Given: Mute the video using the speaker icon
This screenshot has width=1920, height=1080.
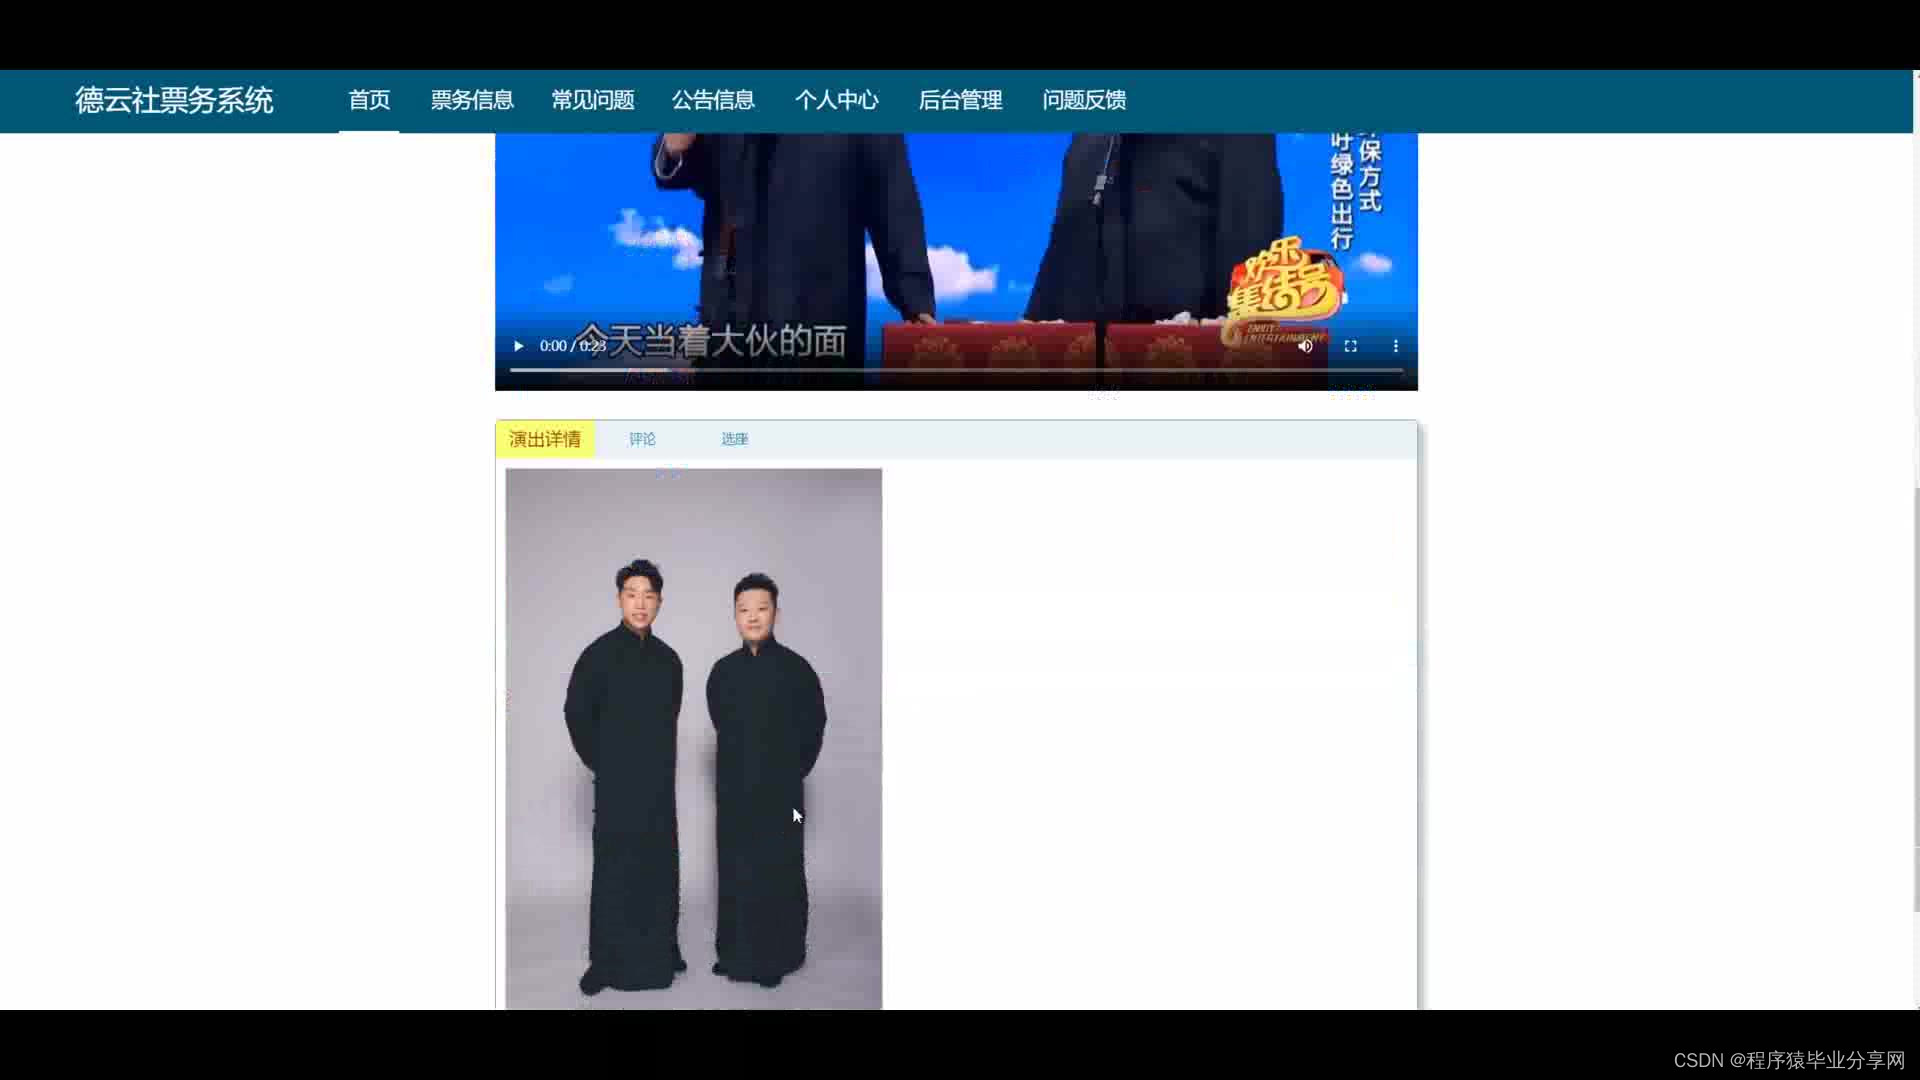Looking at the screenshot, I should click(x=1305, y=346).
